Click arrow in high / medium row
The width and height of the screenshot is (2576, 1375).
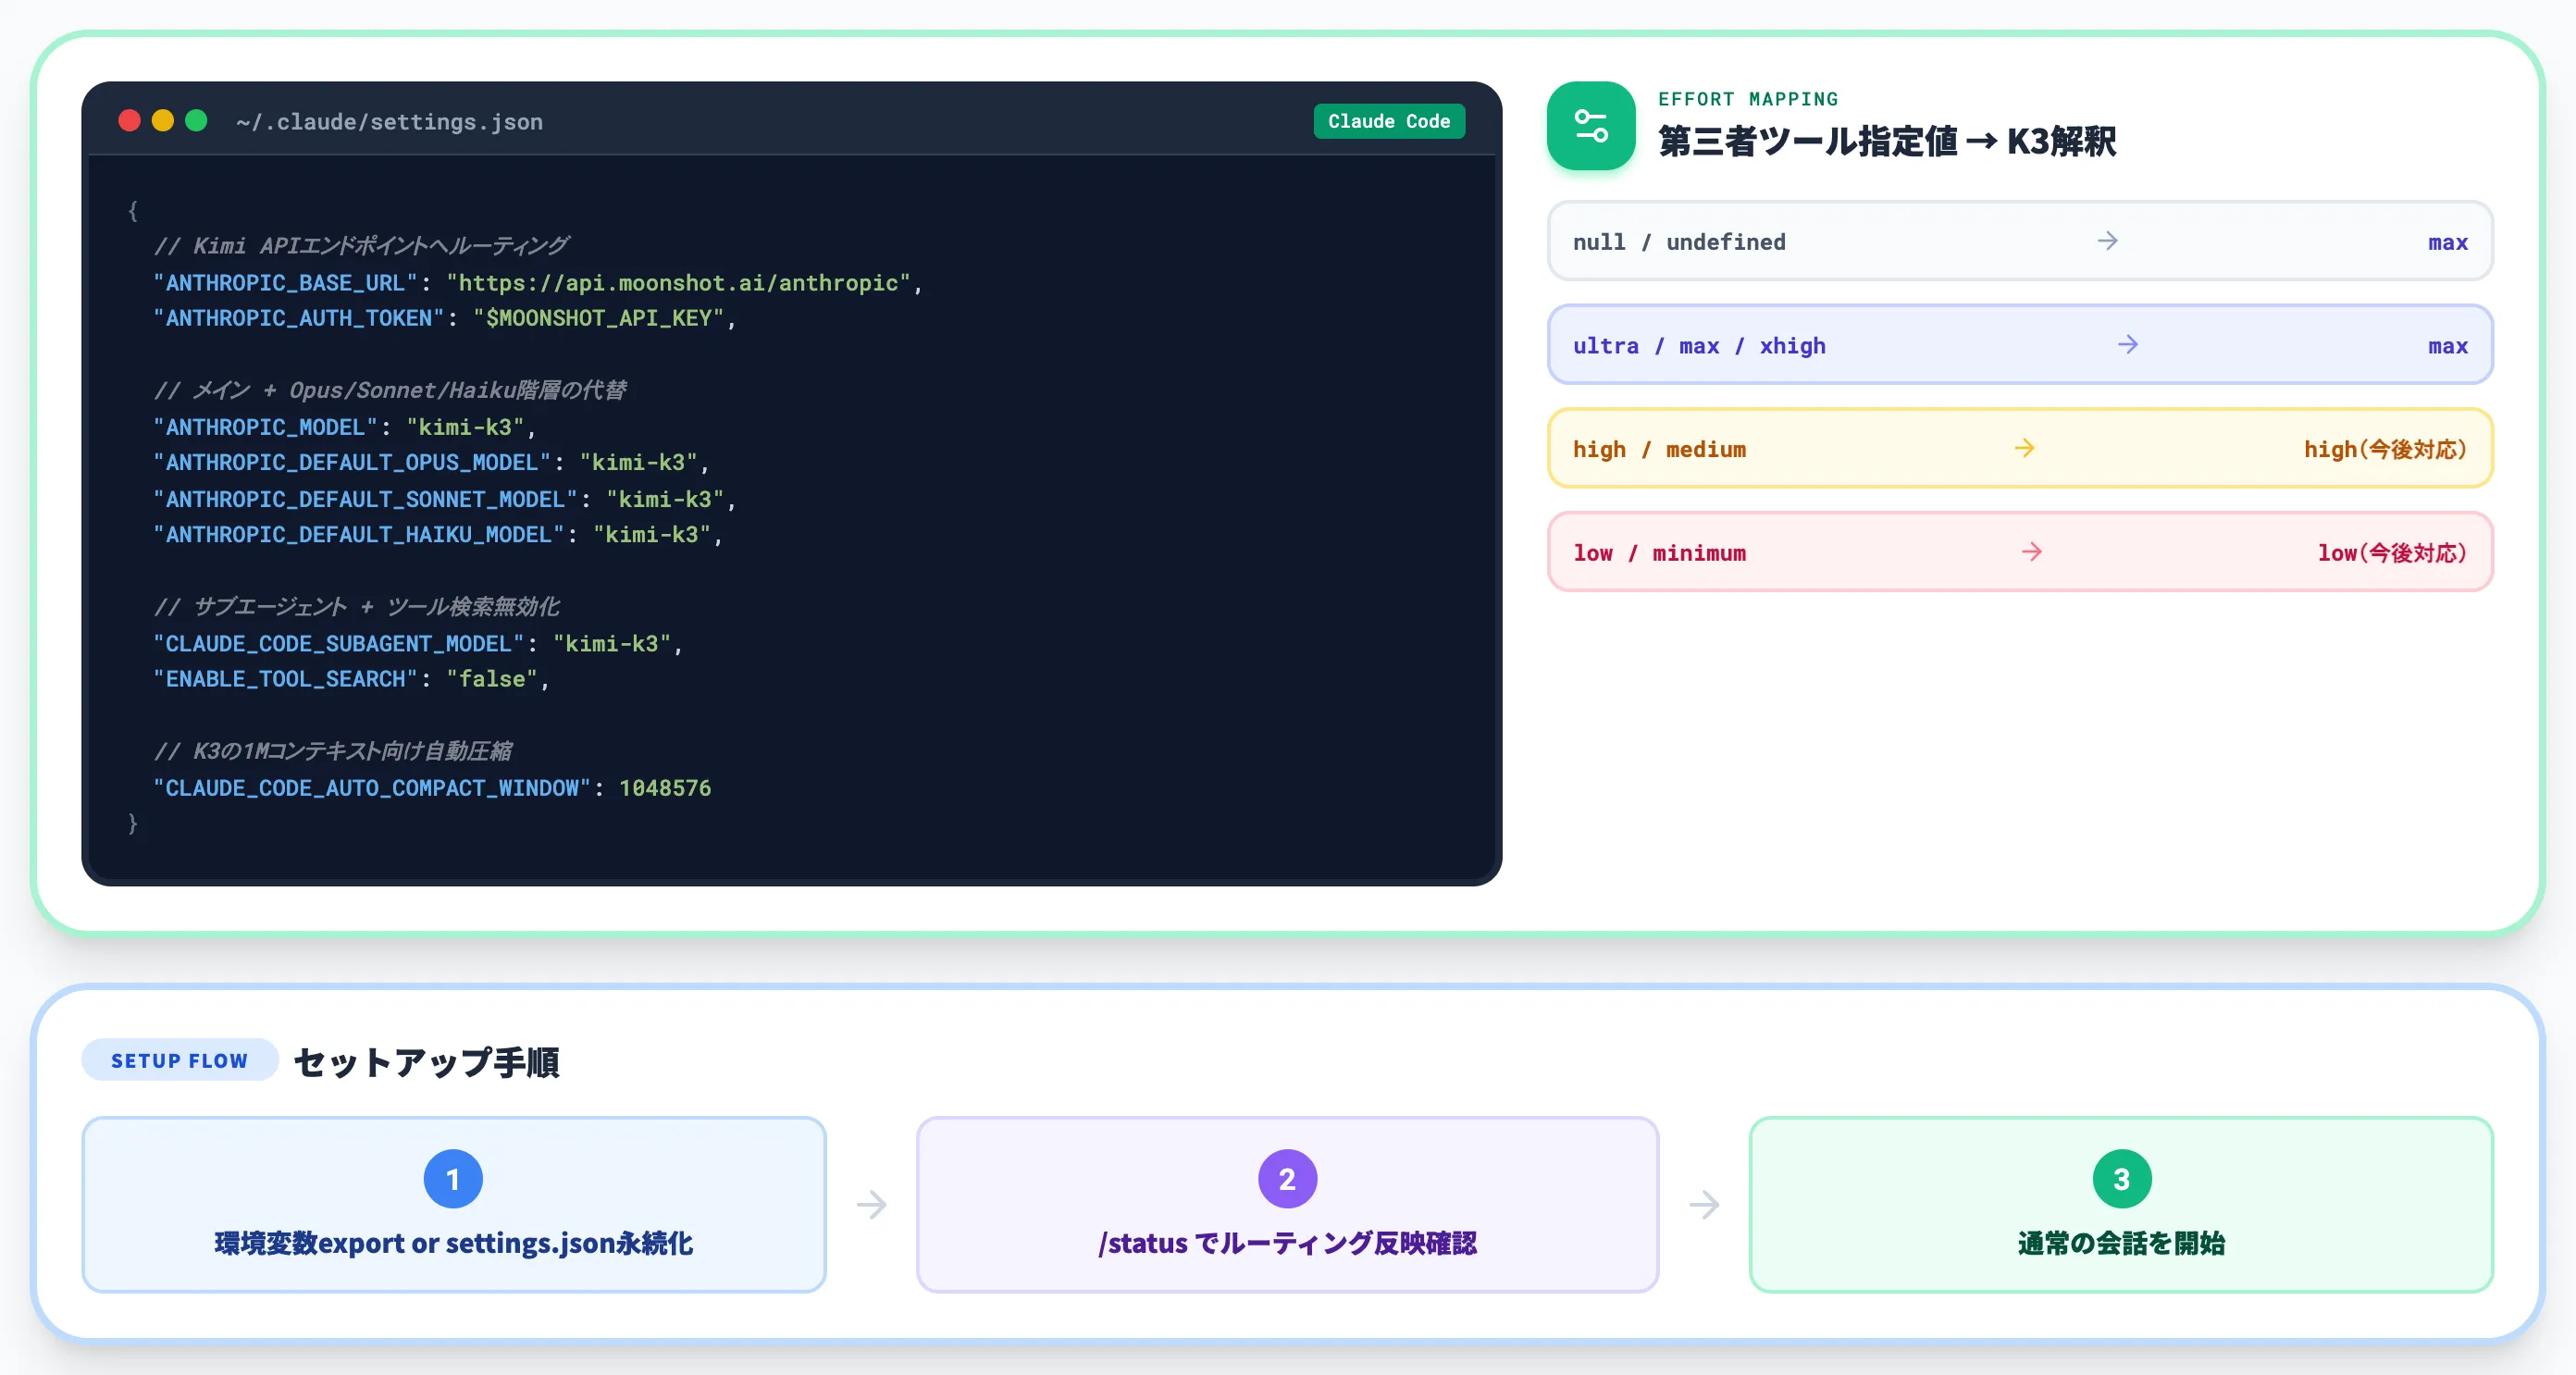click(2025, 448)
